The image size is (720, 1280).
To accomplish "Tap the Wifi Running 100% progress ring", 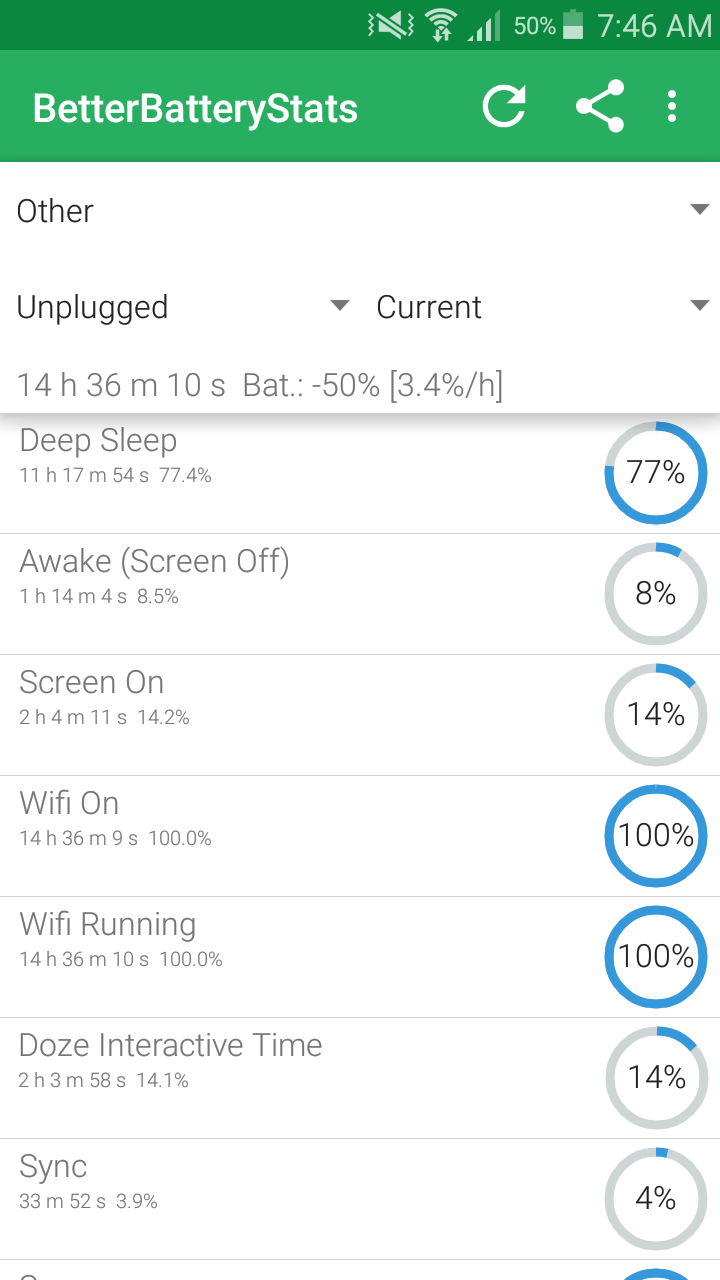I will pyautogui.click(x=656, y=957).
